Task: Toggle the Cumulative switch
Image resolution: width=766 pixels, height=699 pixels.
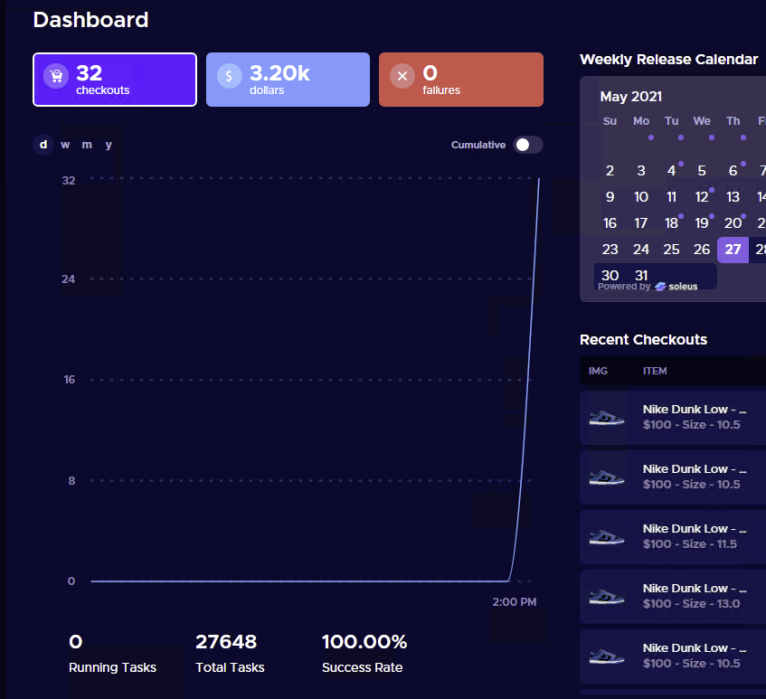Action: [528, 145]
